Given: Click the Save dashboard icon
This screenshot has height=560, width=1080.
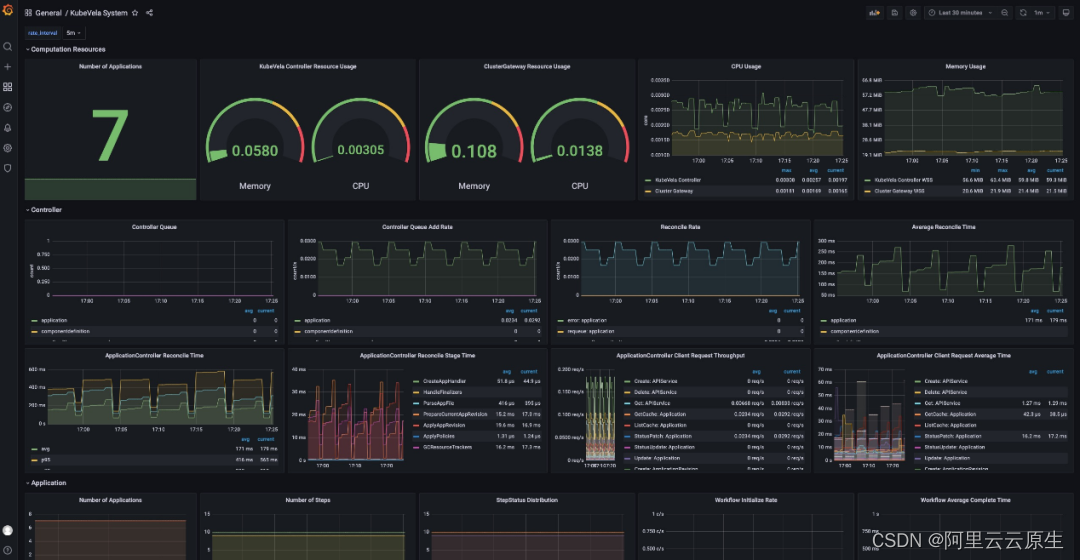Looking at the screenshot, I should tap(894, 13).
